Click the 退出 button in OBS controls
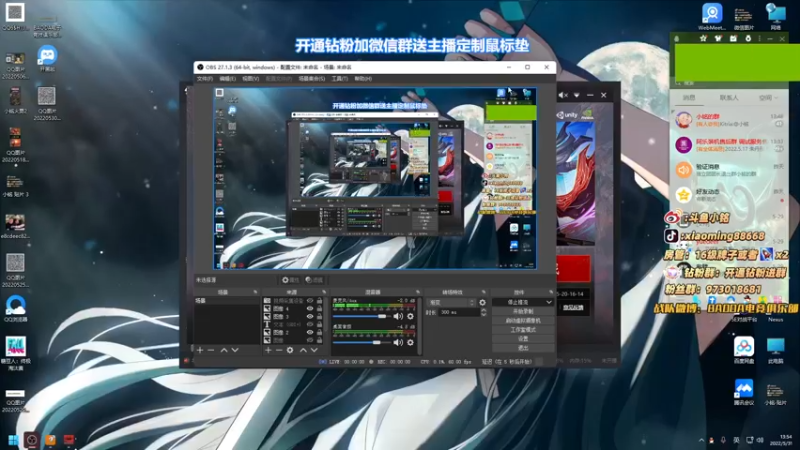The width and height of the screenshot is (800, 450). [x=523, y=348]
